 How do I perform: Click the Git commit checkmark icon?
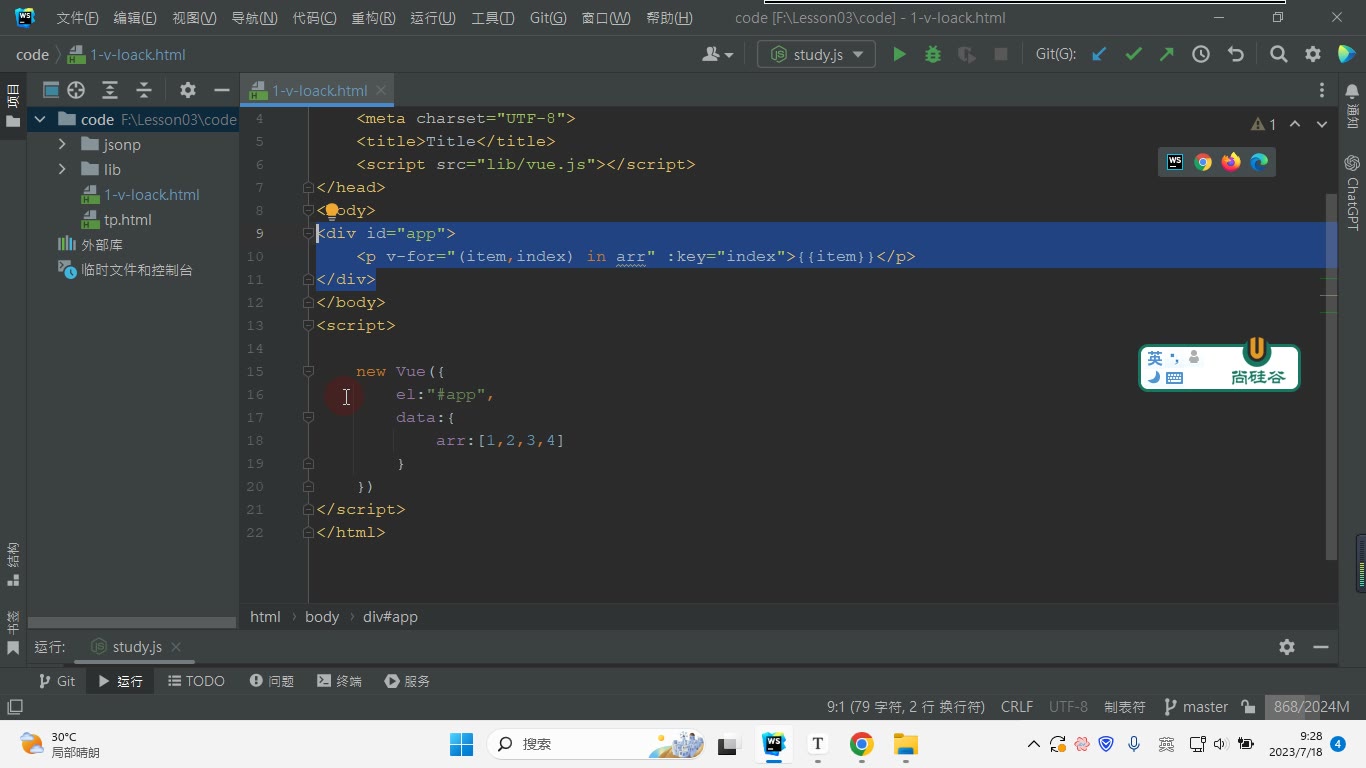point(1133,55)
